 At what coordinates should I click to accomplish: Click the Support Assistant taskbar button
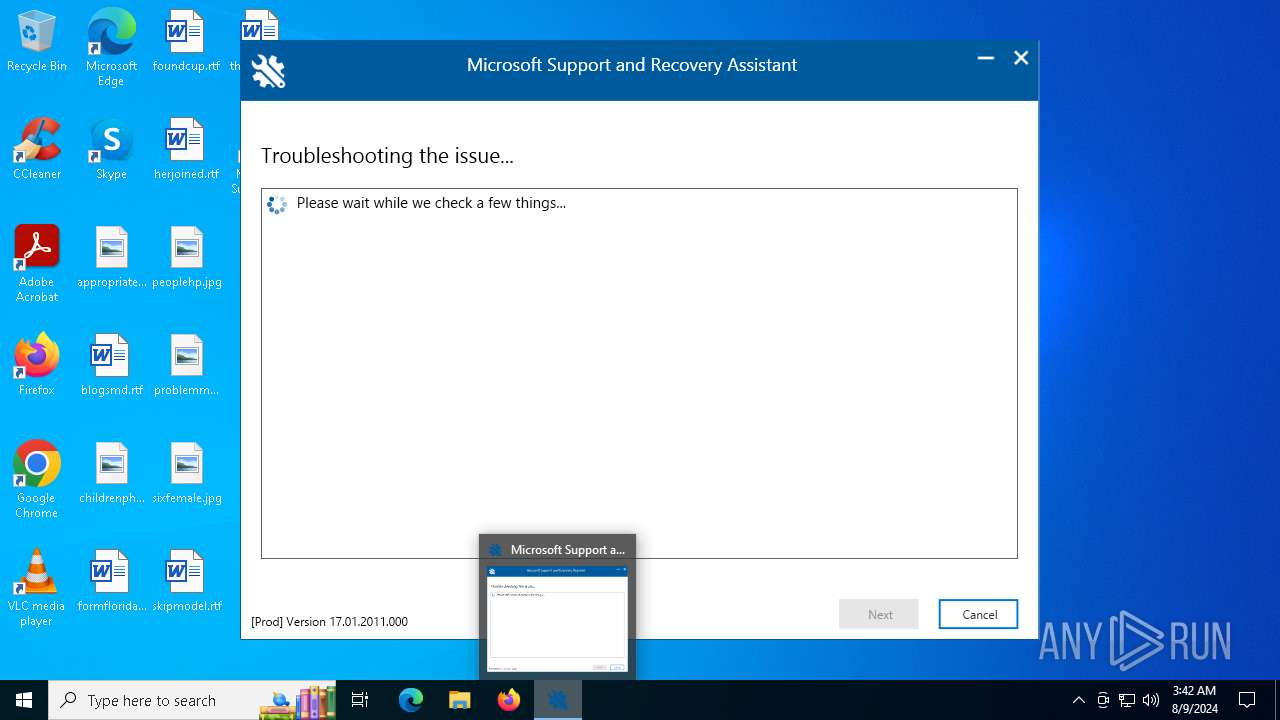point(558,700)
